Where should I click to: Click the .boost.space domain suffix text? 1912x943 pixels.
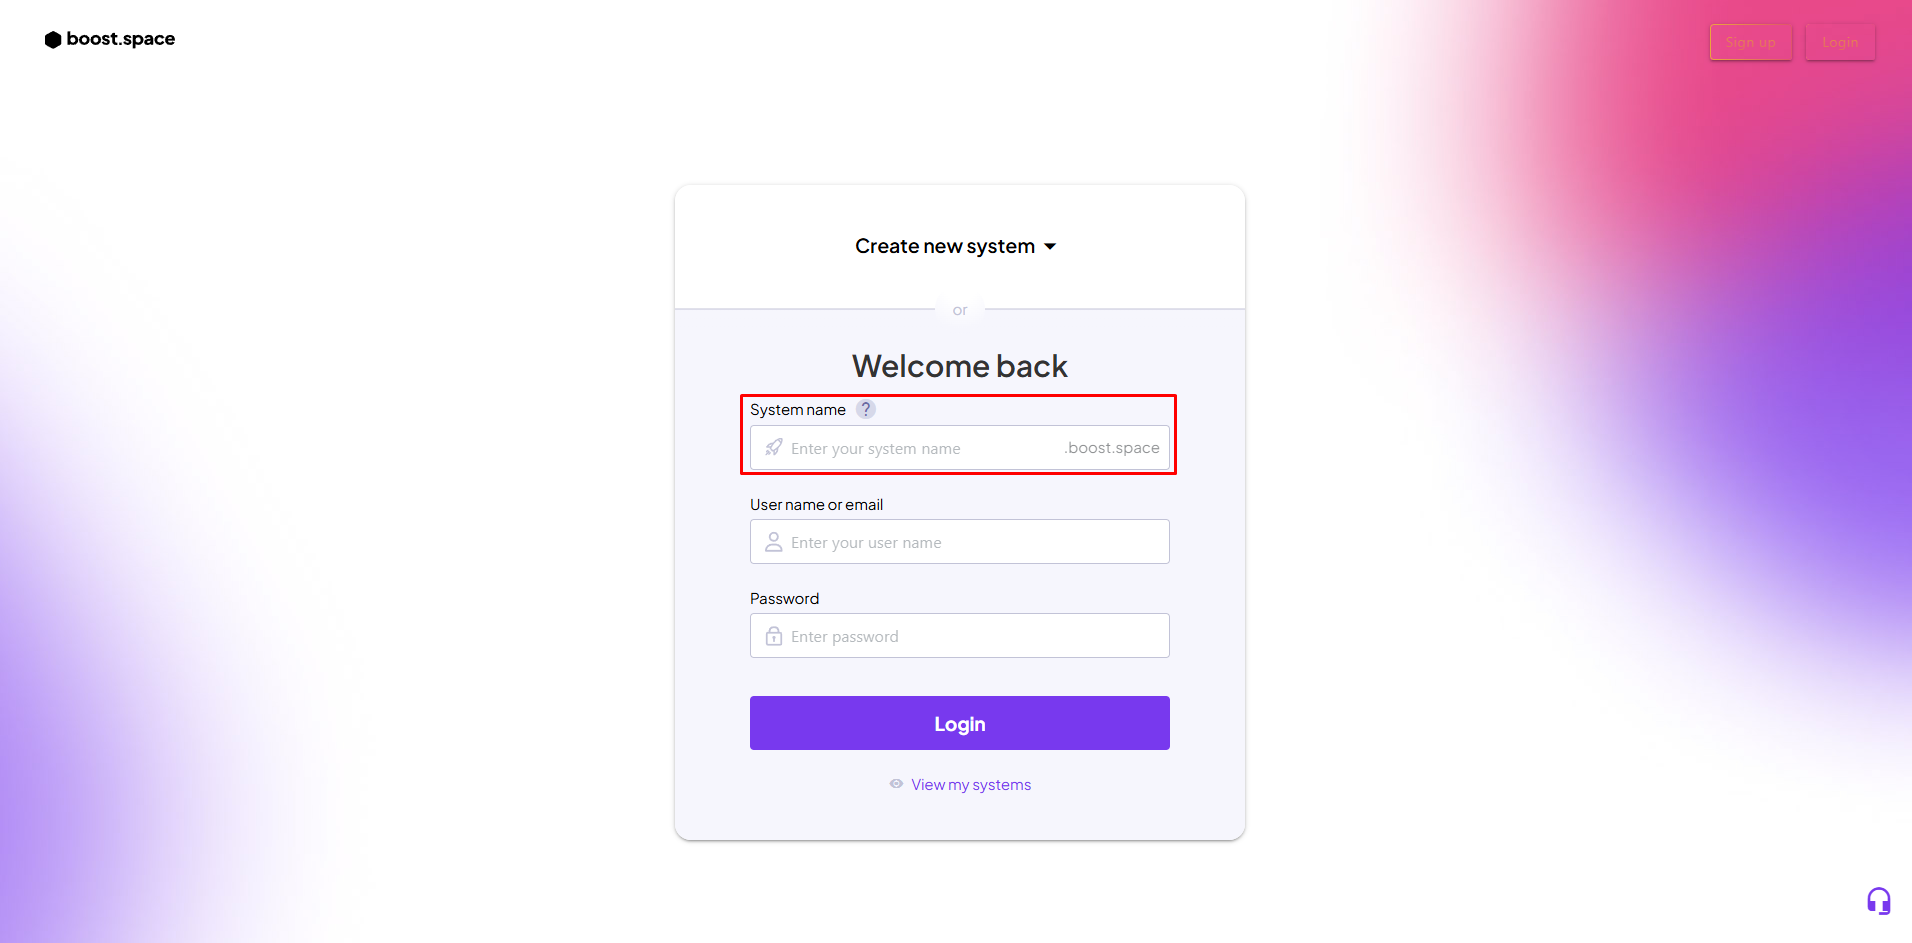coord(1113,448)
